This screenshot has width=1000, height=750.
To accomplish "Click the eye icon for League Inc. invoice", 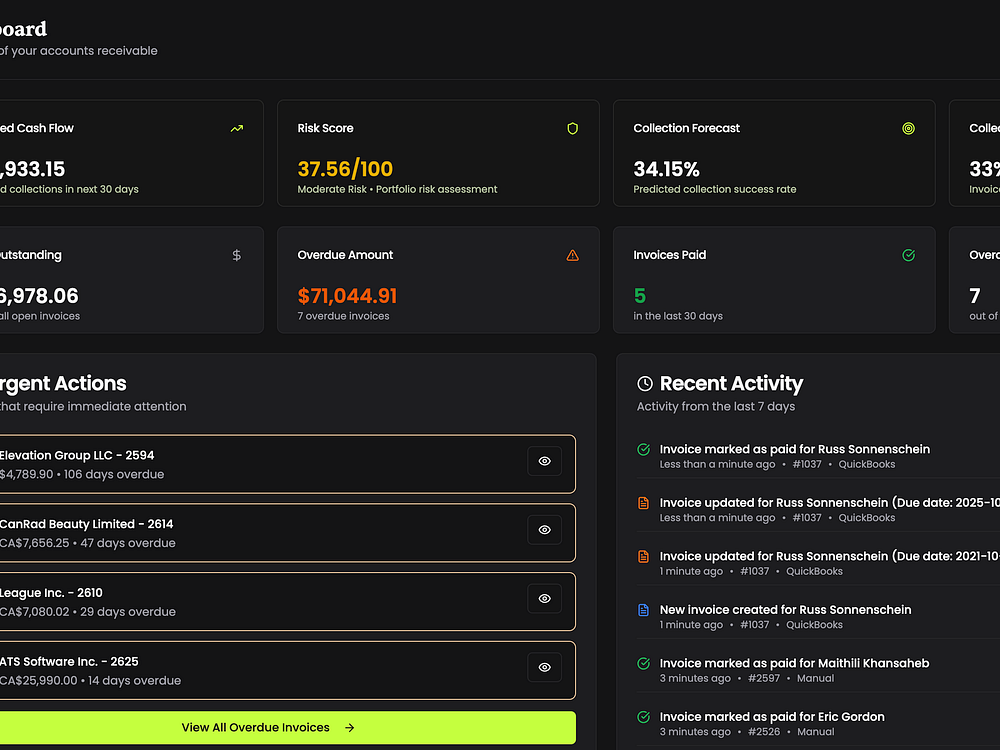I will pyautogui.click(x=545, y=599).
